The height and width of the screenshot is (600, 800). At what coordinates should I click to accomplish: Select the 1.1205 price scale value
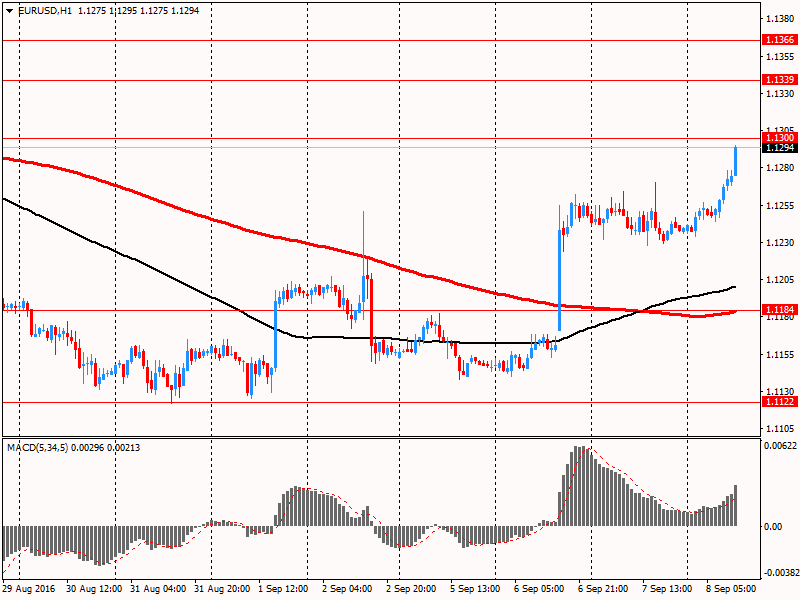click(780, 280)
